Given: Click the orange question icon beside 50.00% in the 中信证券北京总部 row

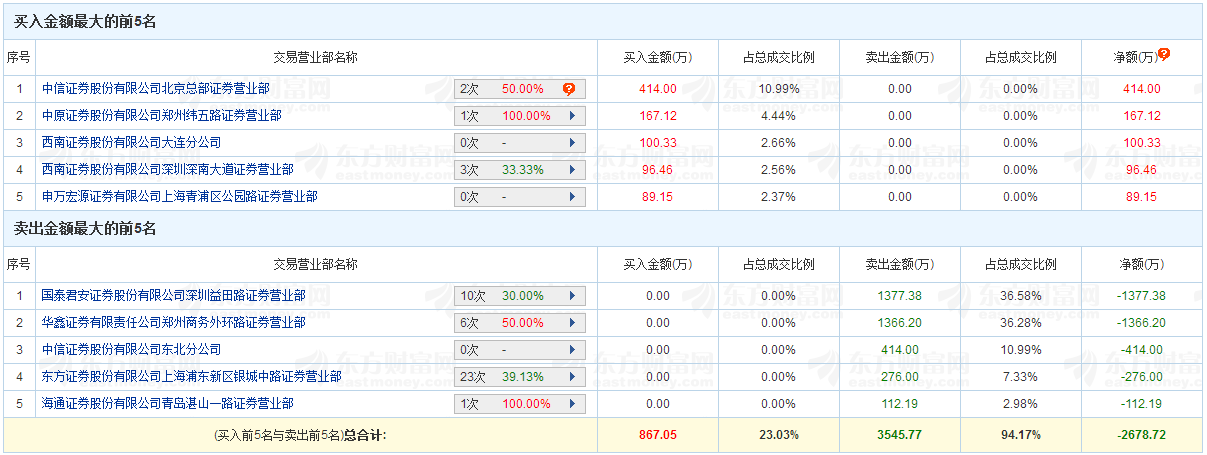Looking at the screenshot, I should 569,89.
